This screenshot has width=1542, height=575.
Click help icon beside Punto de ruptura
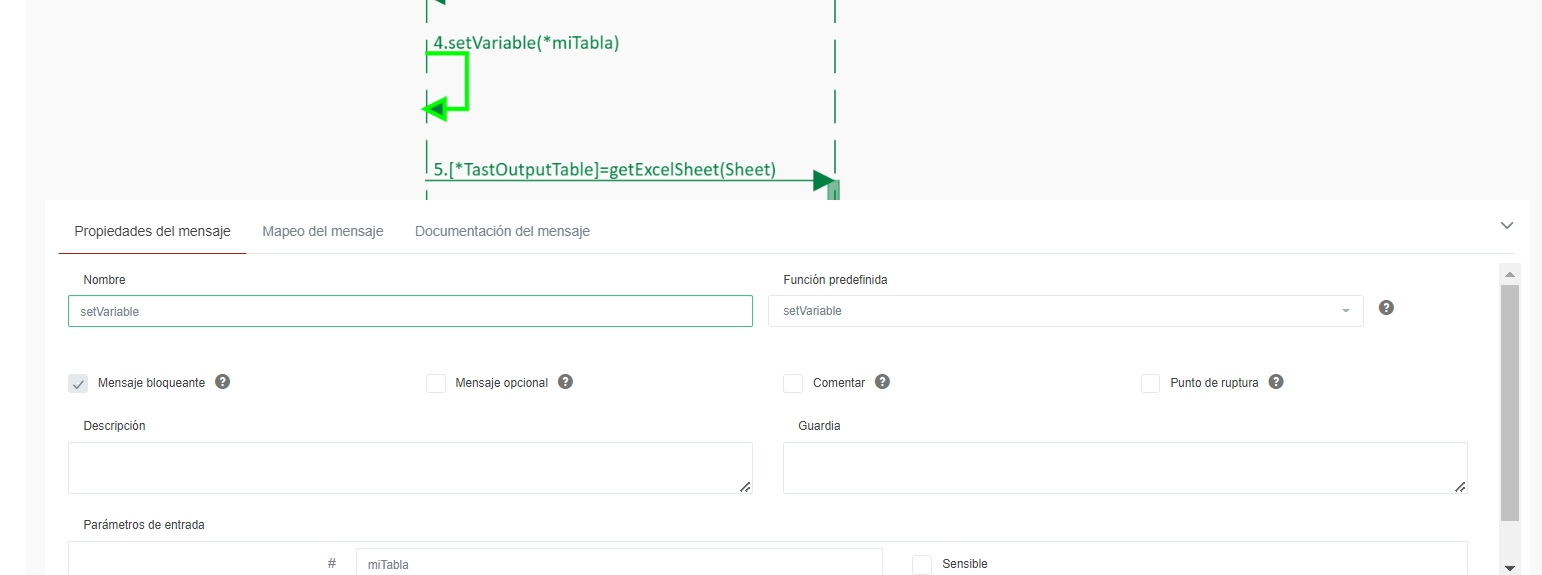(x=1276, y=382)
